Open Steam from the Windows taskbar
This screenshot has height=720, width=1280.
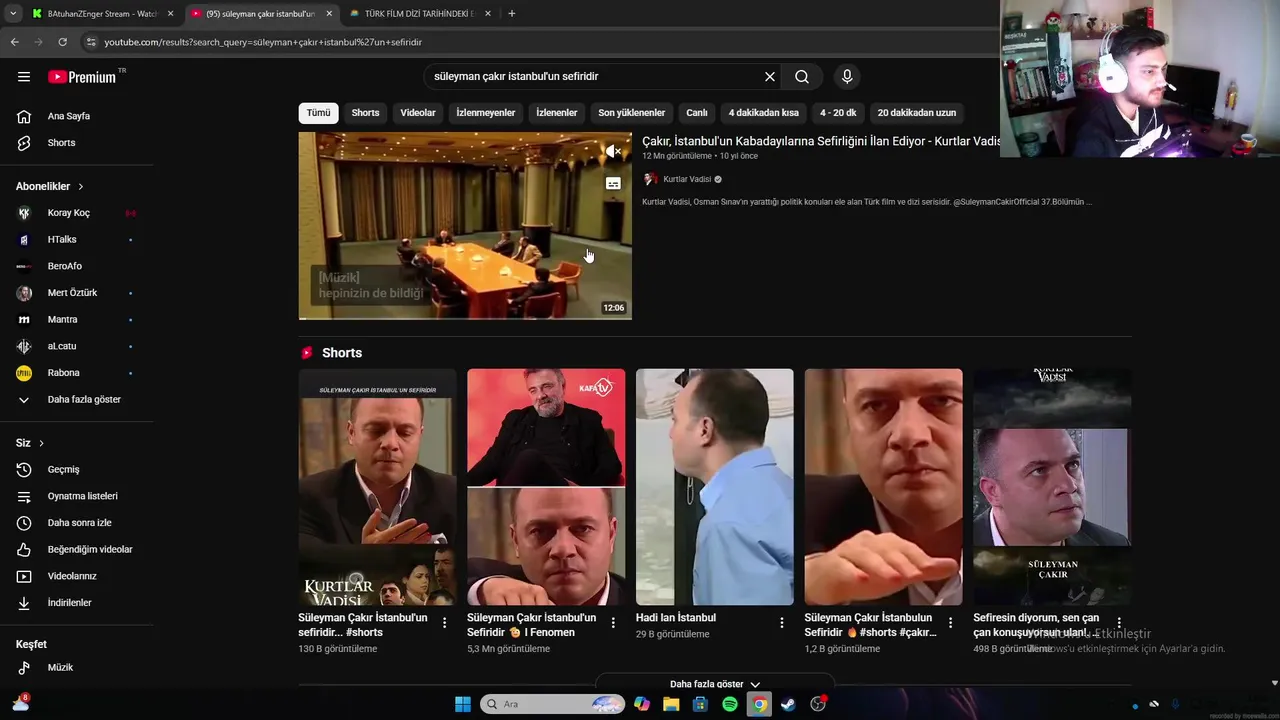pyautogui.click(x=789, y=704)
